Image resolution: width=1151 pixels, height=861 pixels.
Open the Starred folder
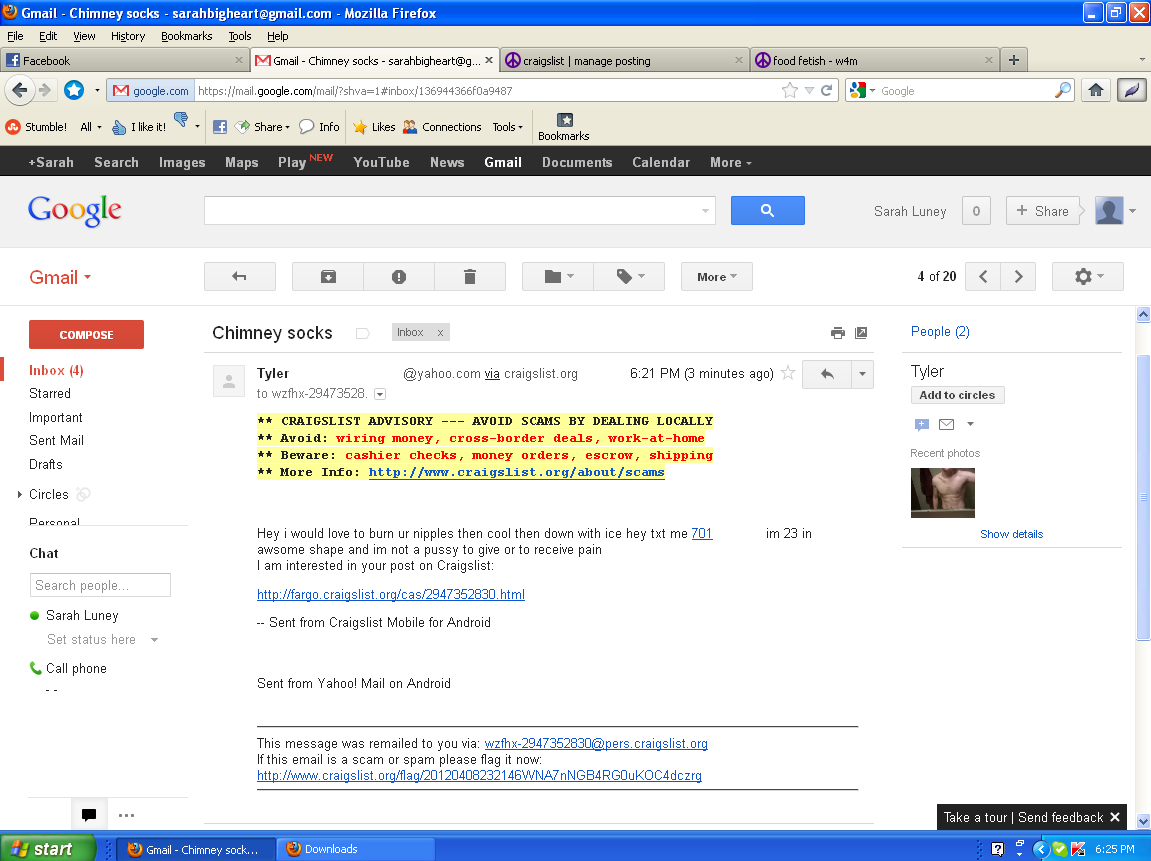[50, 393]
